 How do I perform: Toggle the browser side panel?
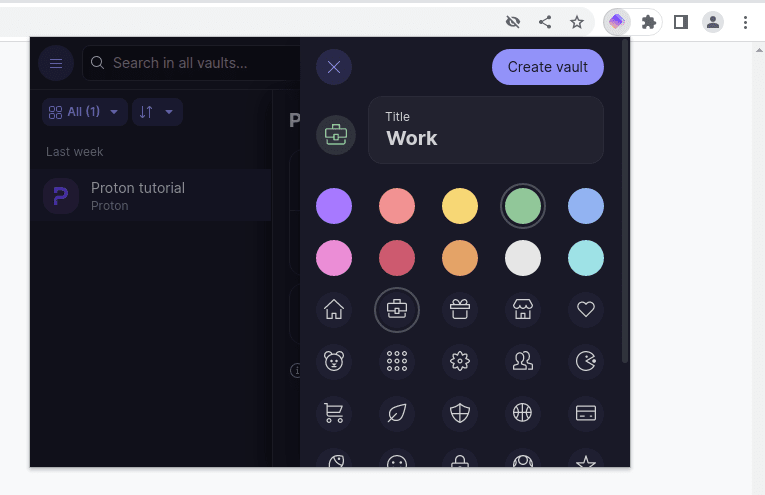[x=681, y=22]
